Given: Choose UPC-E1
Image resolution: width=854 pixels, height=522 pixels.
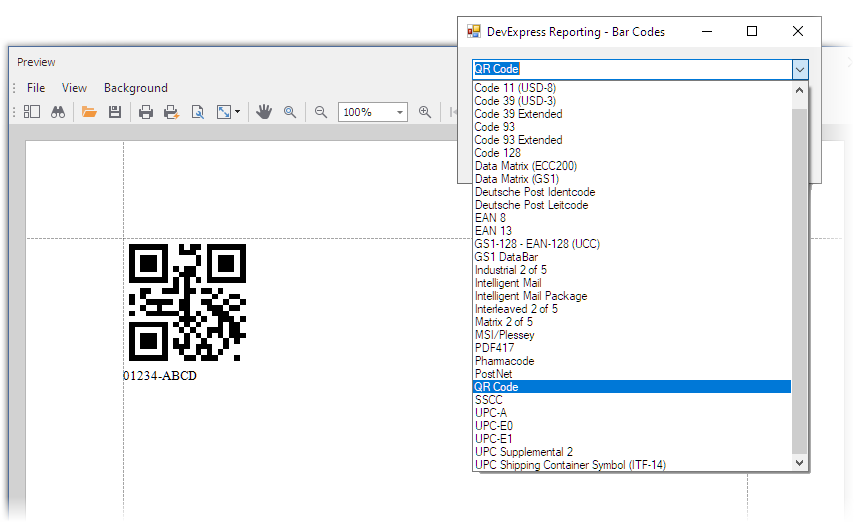Looking at the screenshot, I should (x=632, y=439).
